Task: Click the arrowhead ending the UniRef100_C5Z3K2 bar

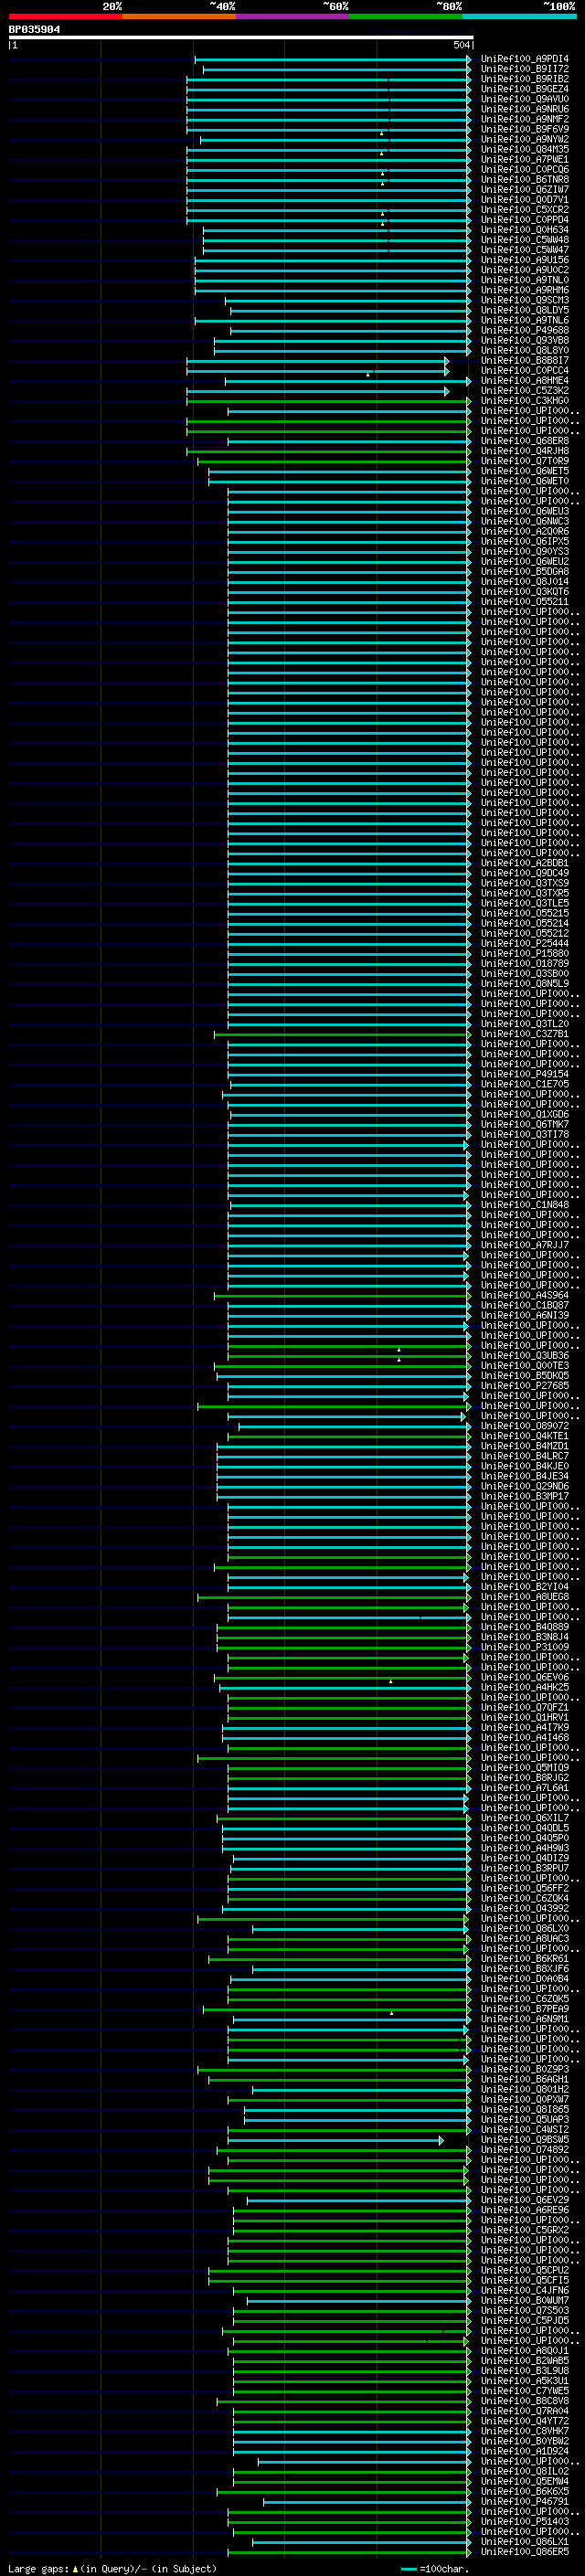Action: [x=447, y=391]
